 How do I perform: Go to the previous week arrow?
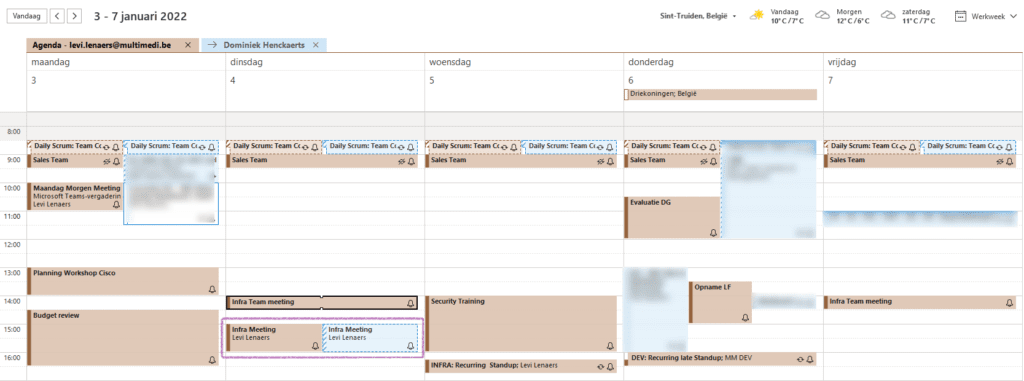pos(57,15)
